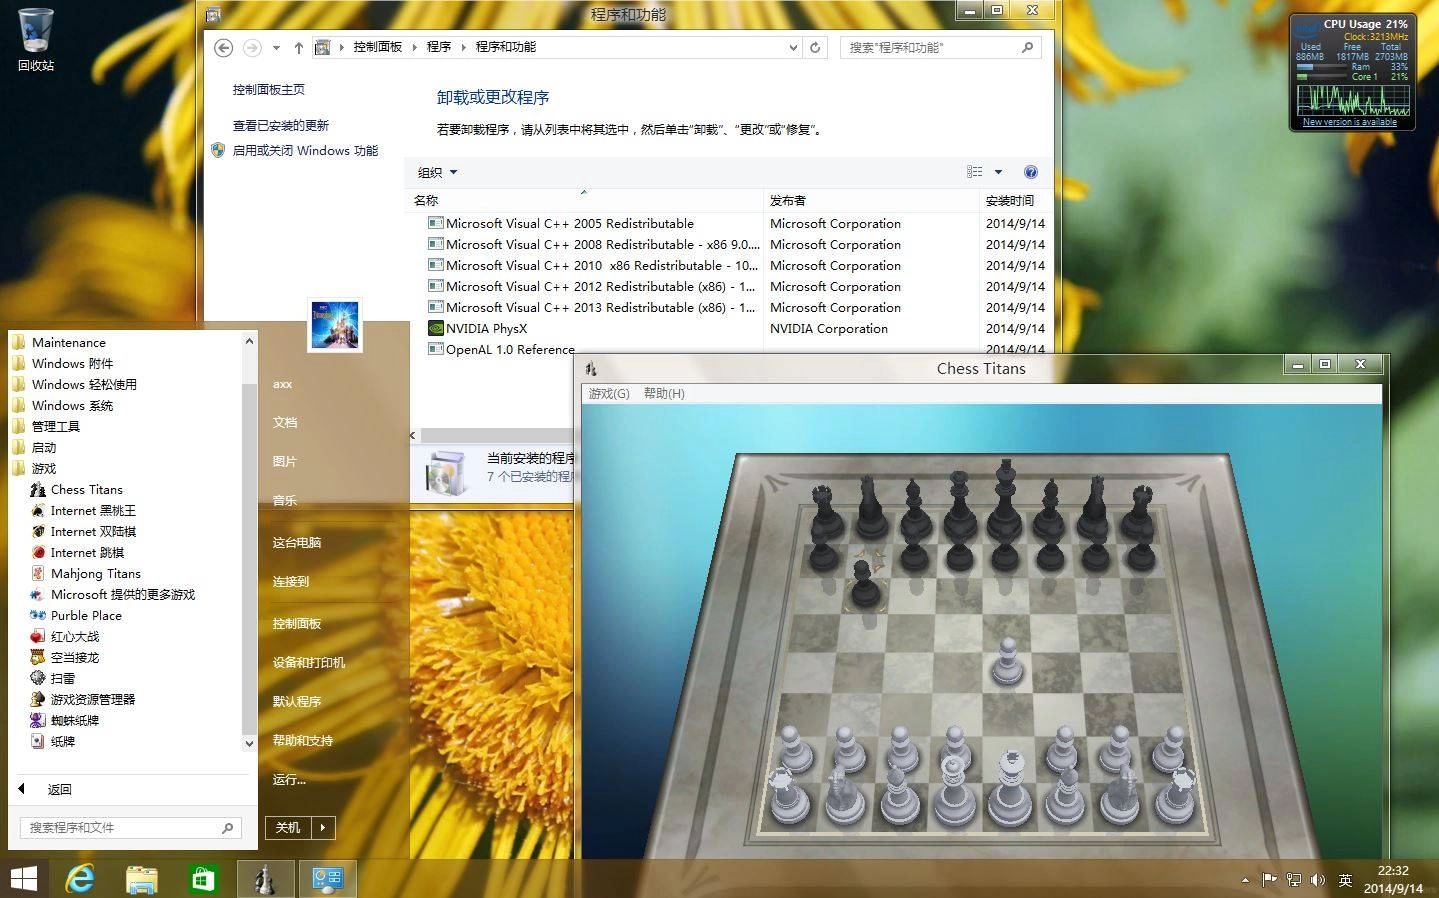The width and height of the screenshot is (1439, 898).
Task: Open the Windows Store taskbar icon
Action: [203, 879]
